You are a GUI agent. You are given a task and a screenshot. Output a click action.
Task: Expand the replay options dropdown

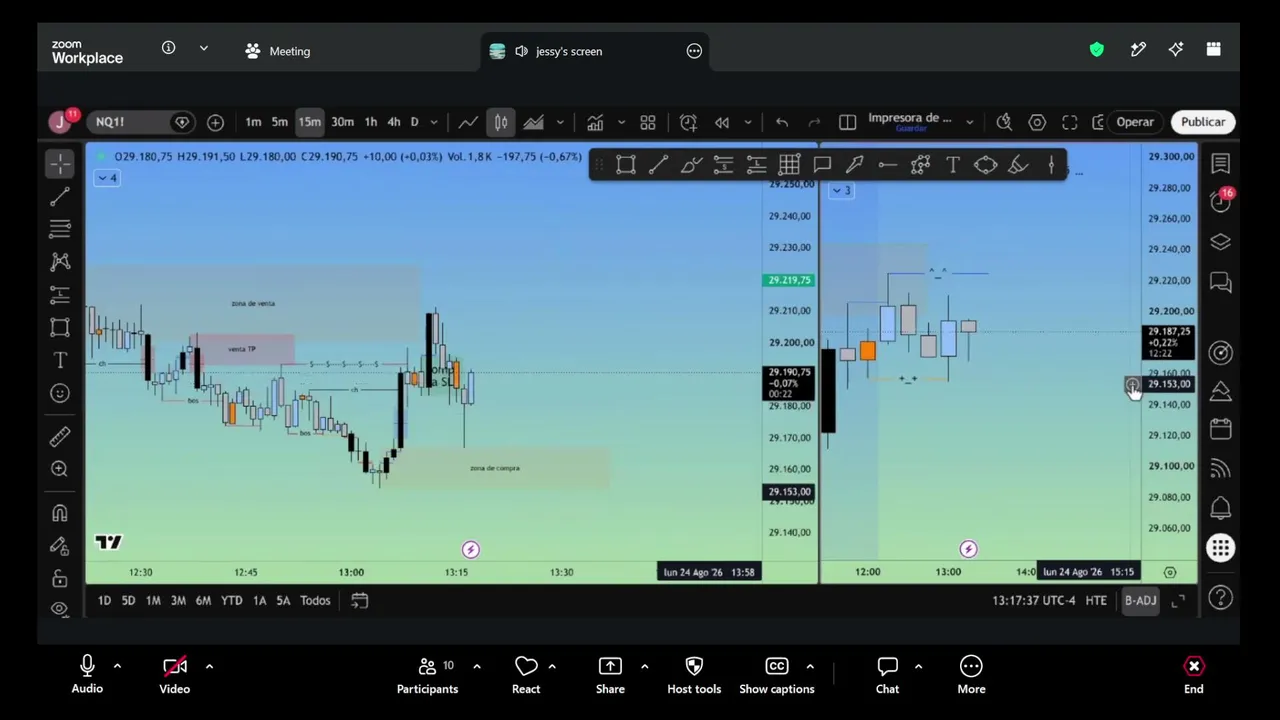coord(748,122)
